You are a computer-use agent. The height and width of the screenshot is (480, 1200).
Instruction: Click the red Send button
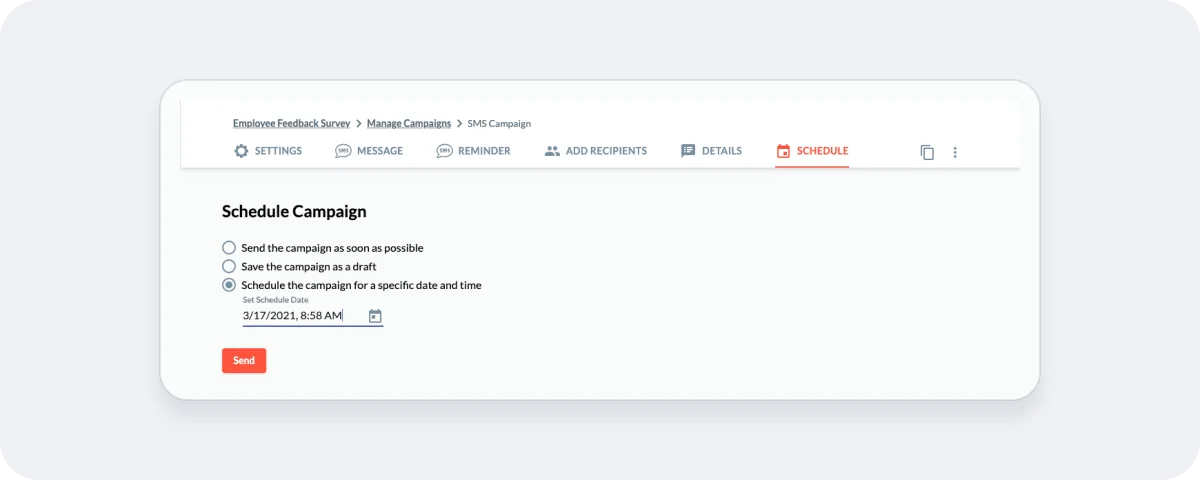244,361
